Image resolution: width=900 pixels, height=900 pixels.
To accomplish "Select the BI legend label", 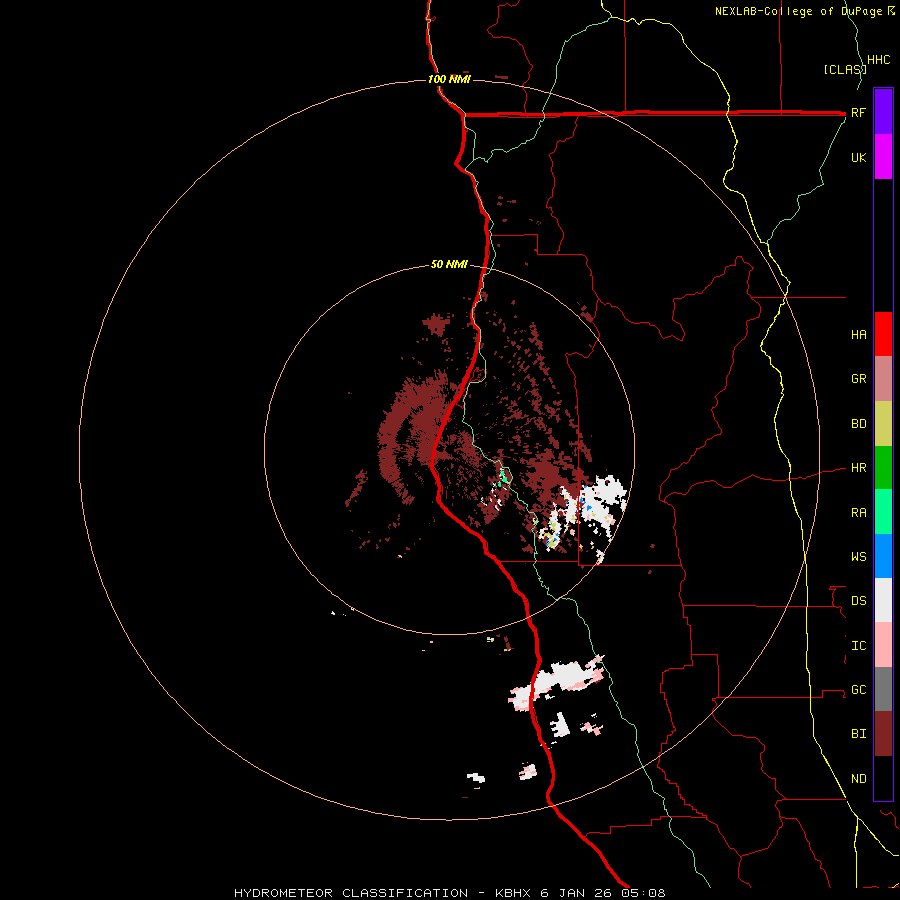I will (x=859, y=734).
